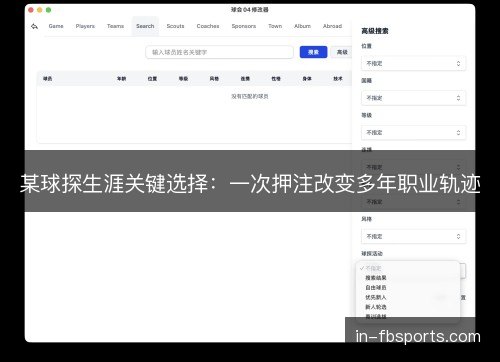The width and height of the screenshot is (500, 362).
Task: Open the 风格 dropdown in advanced search
Action: pos(413,236)
